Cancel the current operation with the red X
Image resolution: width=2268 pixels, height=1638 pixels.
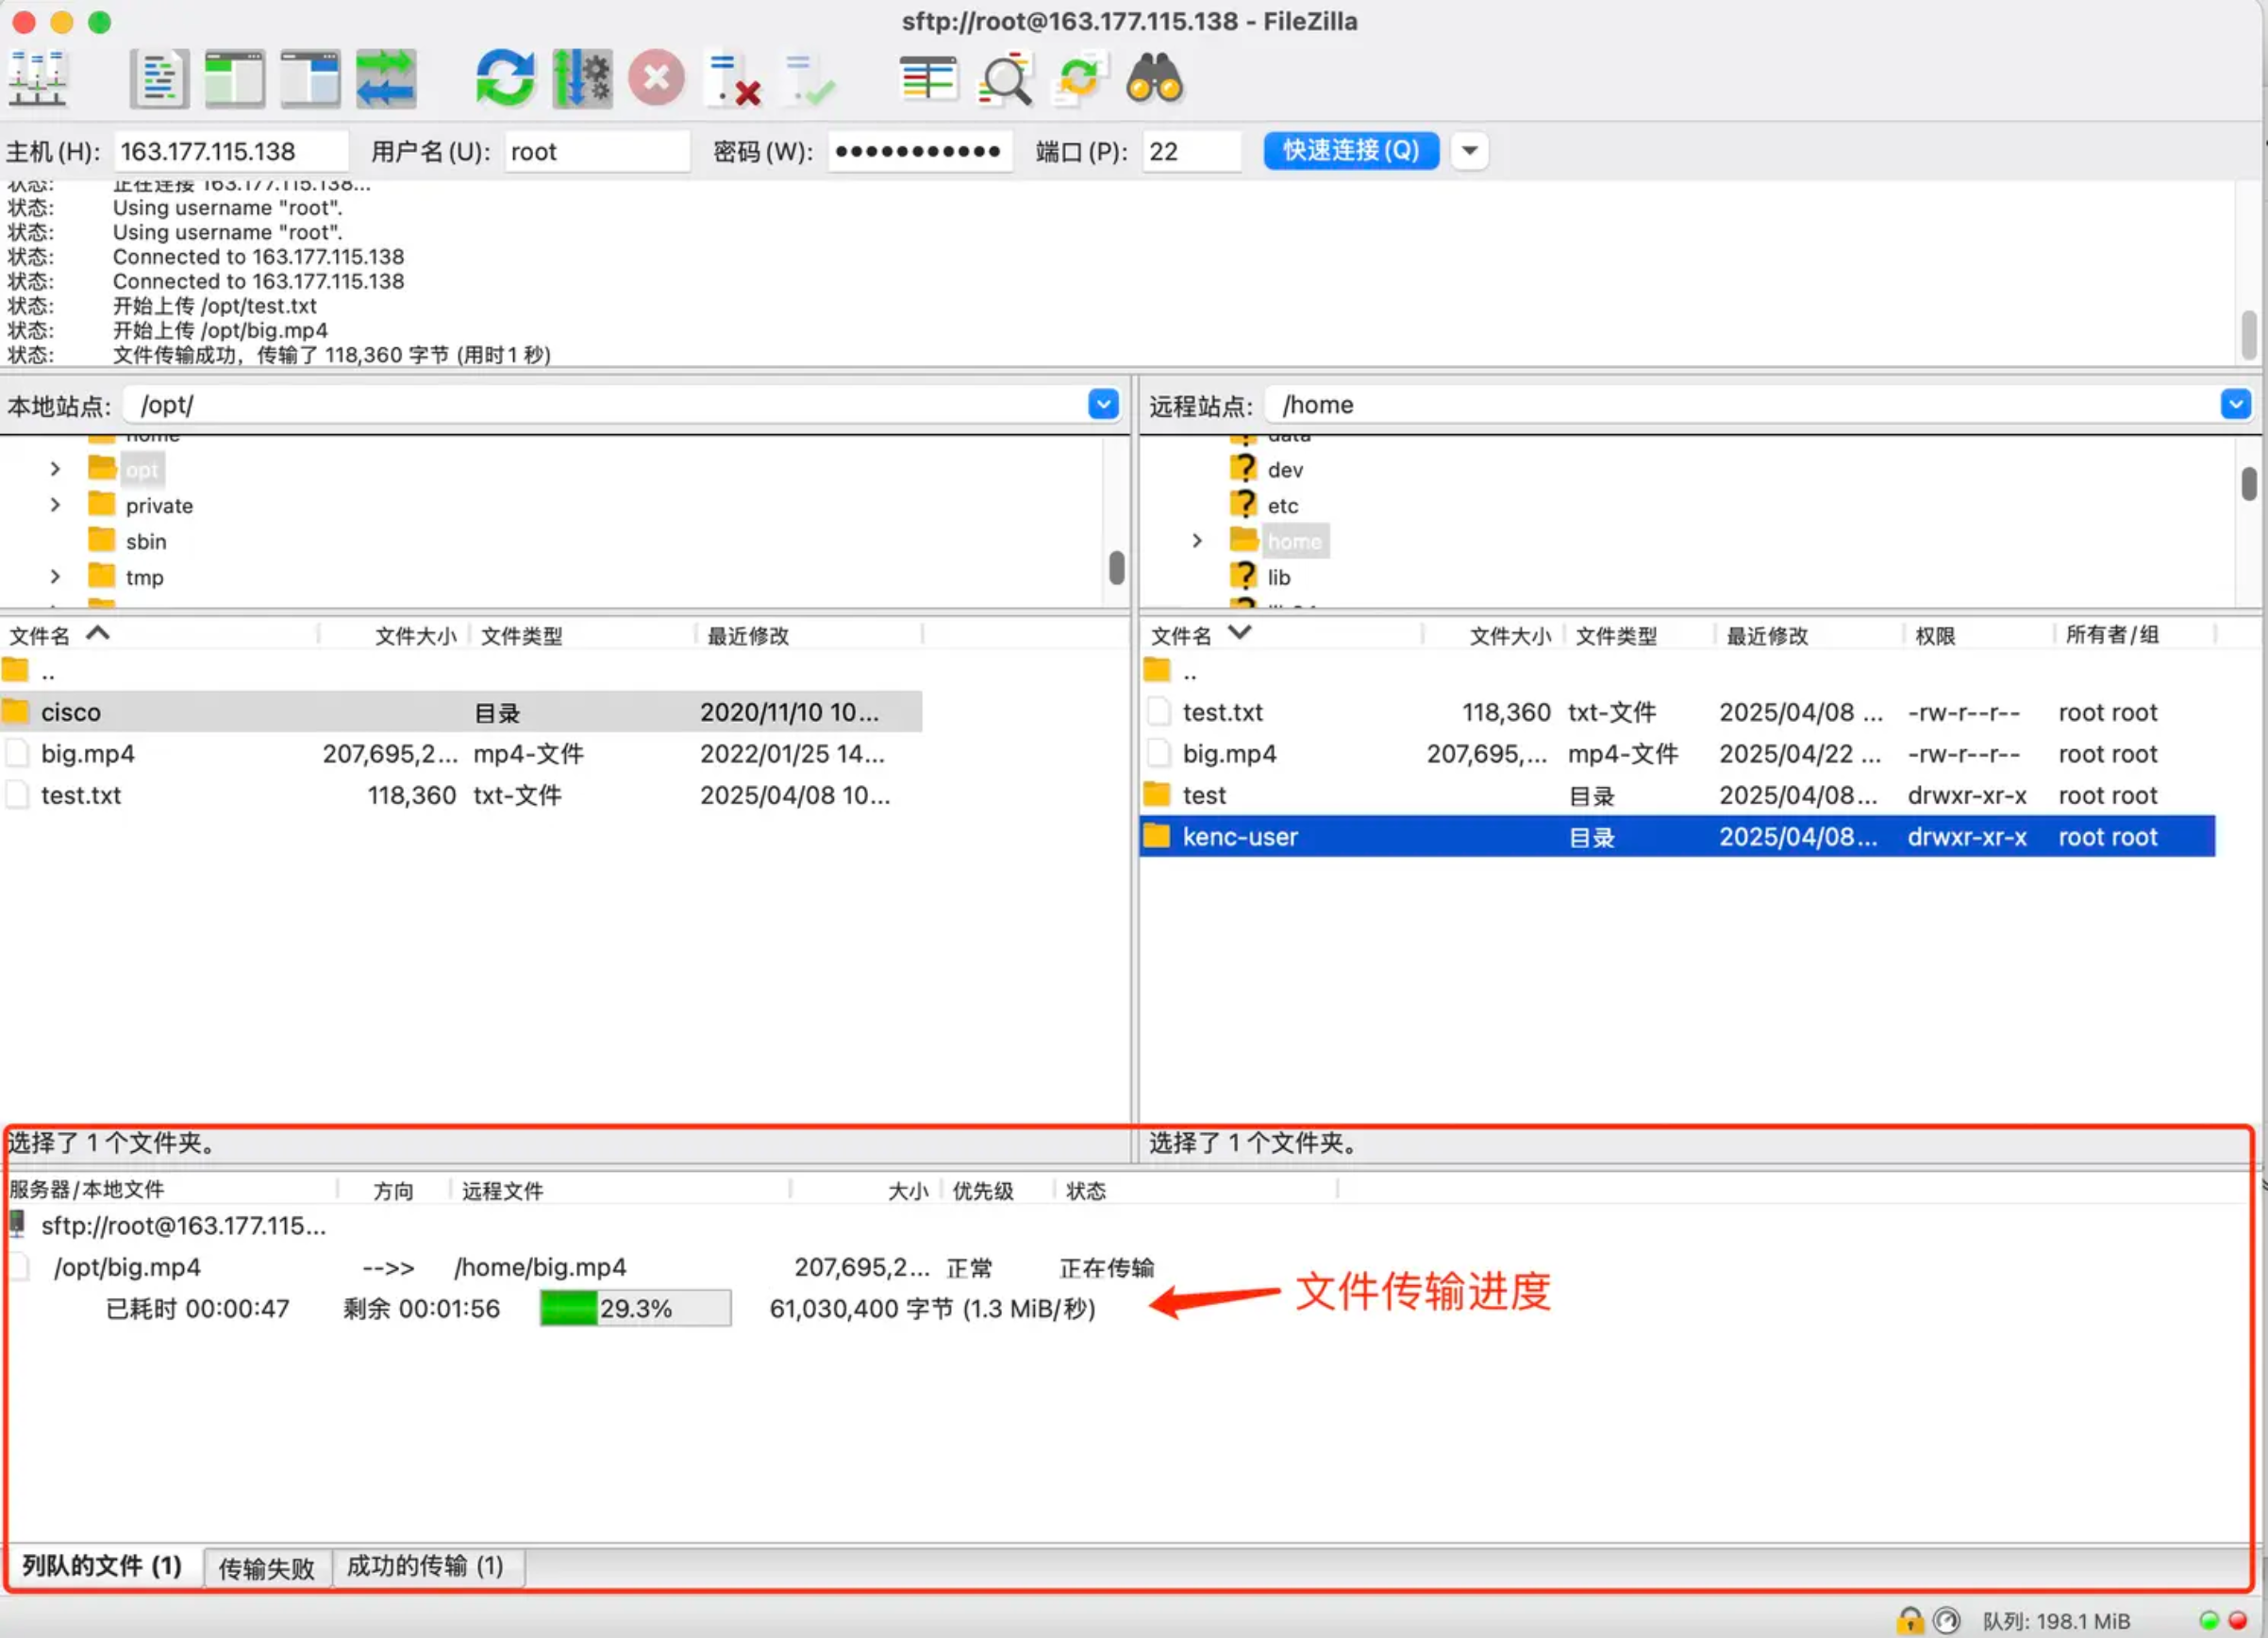[656, 78]
